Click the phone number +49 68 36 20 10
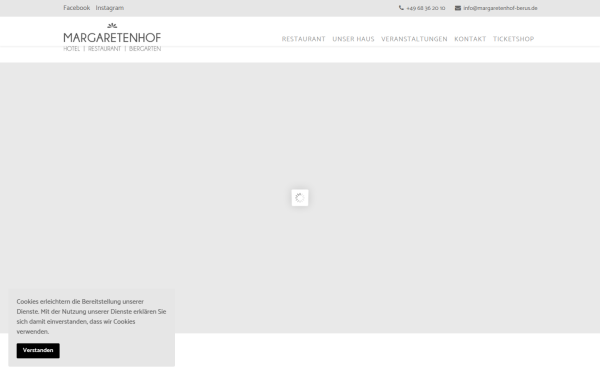The height and width of the screenshot is (375, 600). [x=426, y=8]
